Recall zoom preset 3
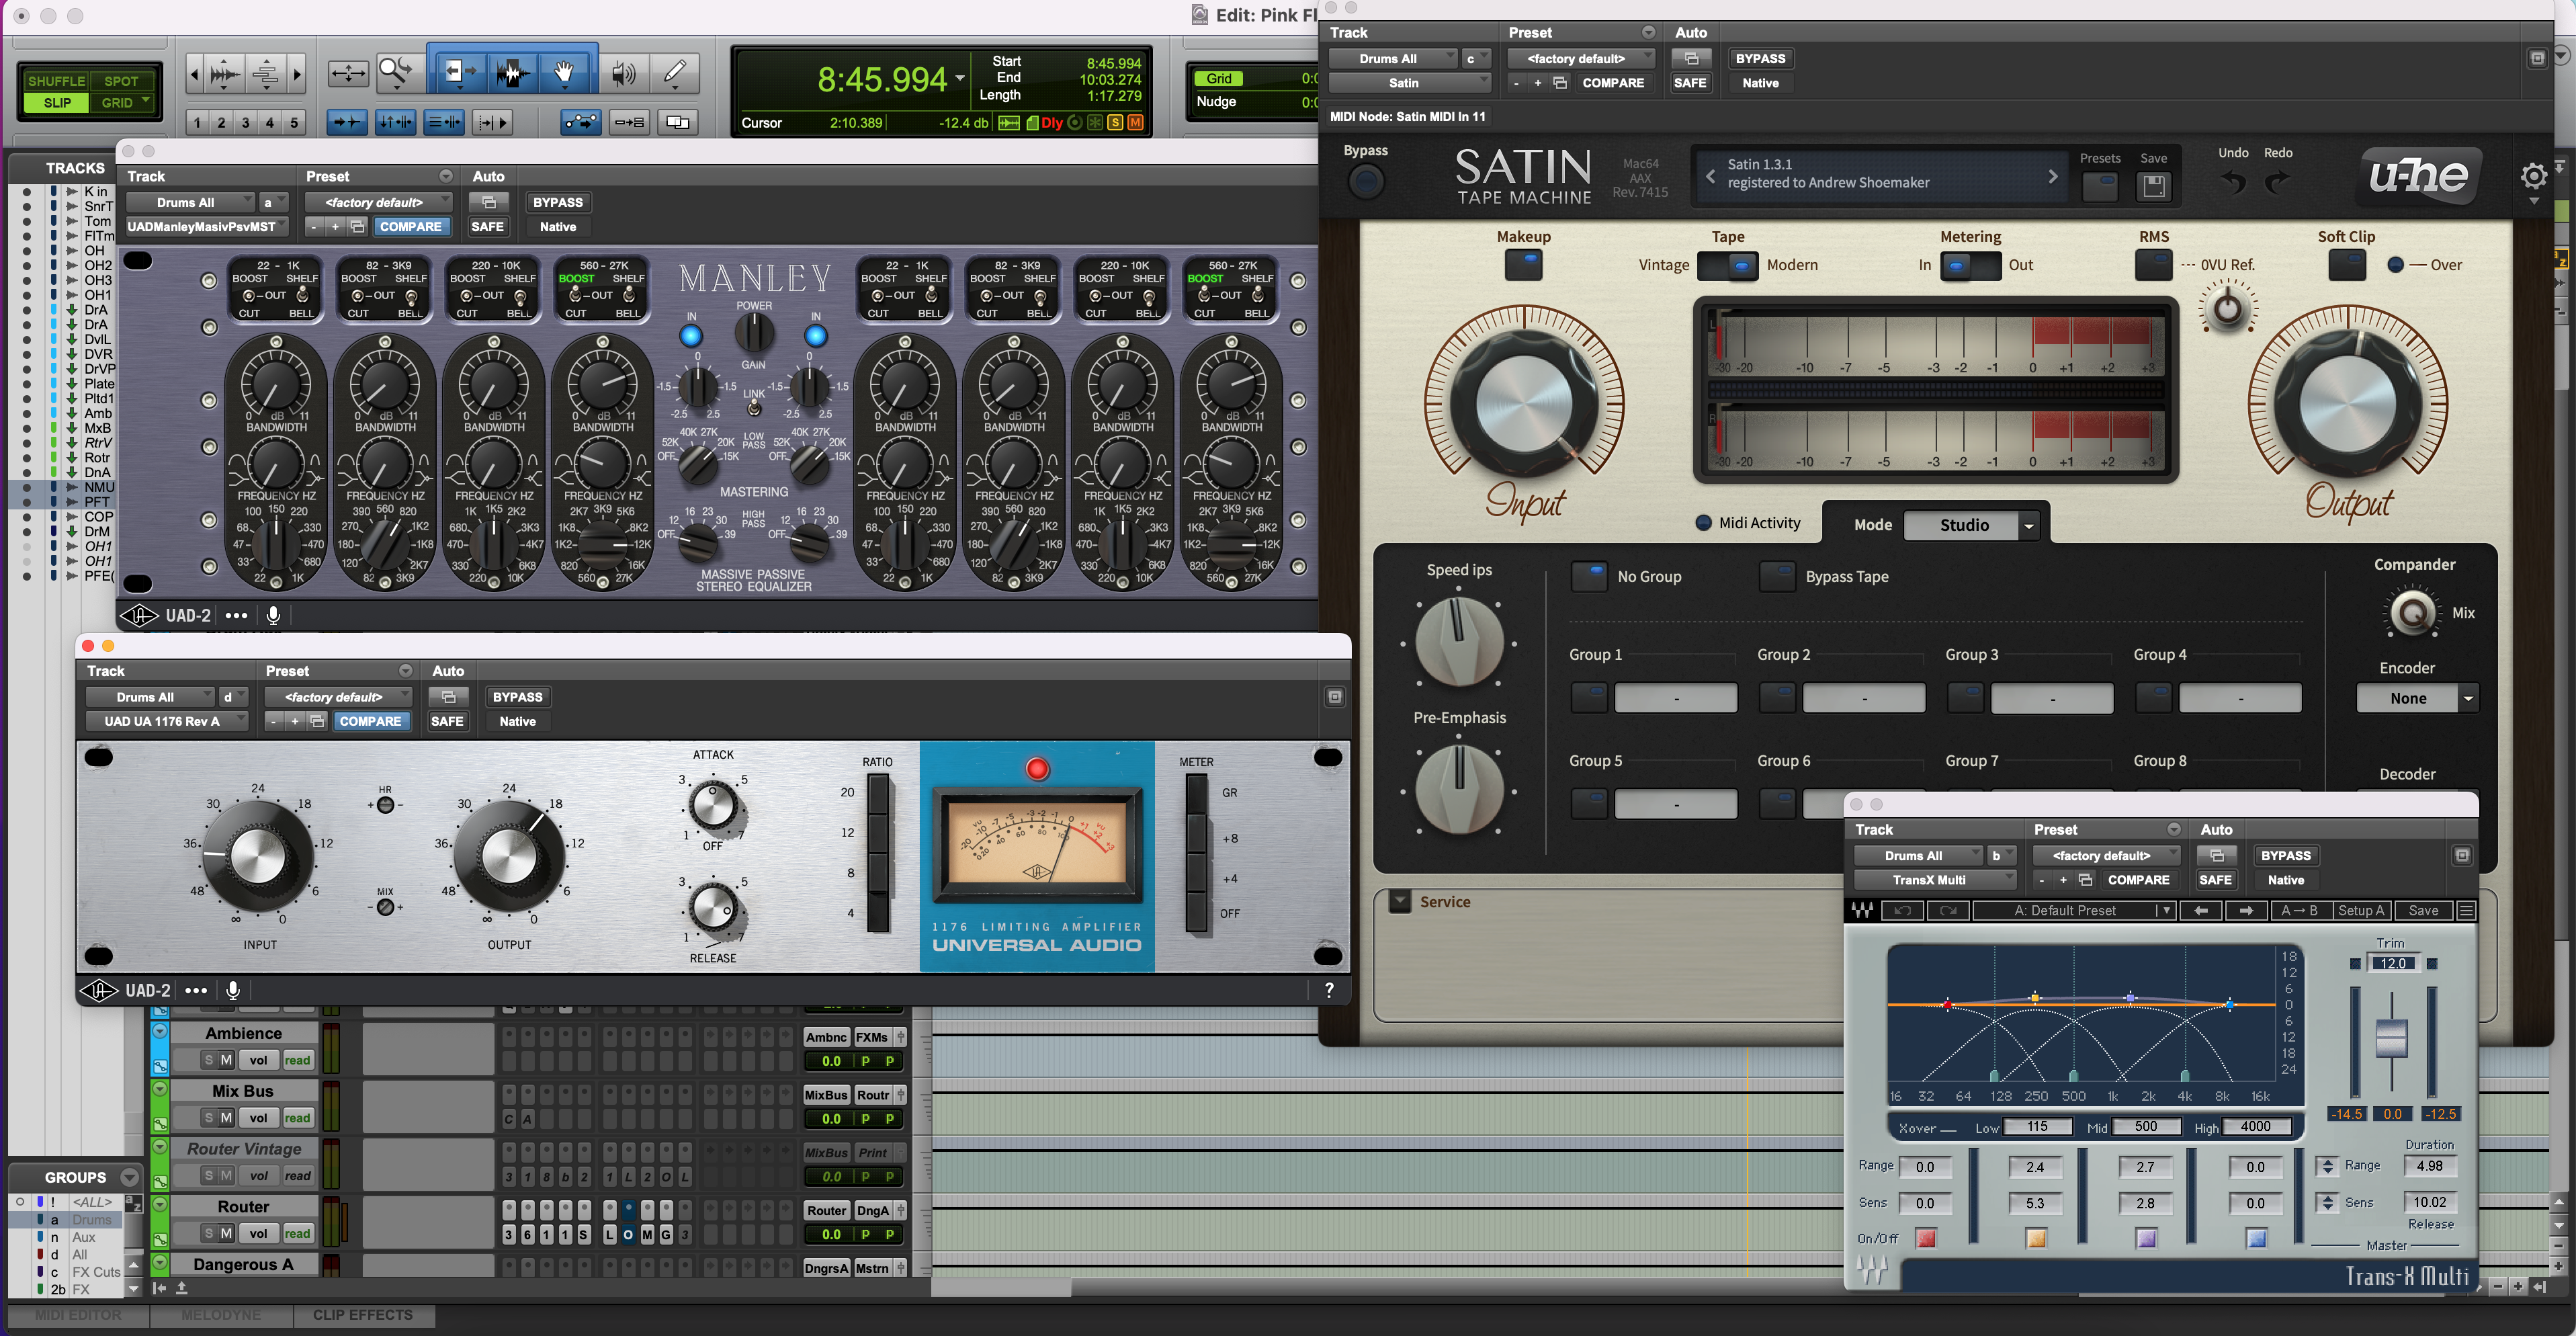Screen dimensions: 2576x1336 (x=245, y=122)
